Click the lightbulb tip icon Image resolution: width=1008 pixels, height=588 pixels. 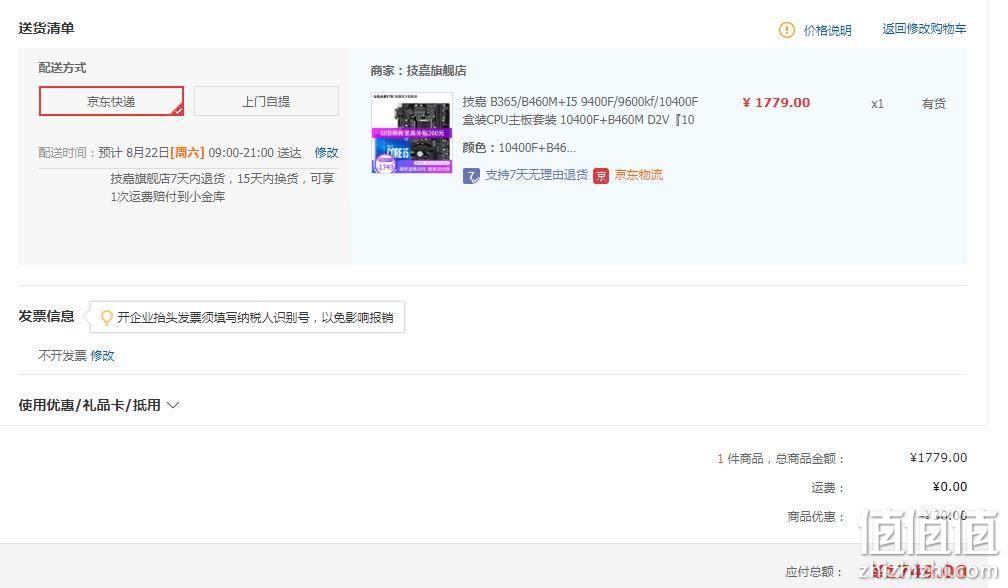[107, 317]
